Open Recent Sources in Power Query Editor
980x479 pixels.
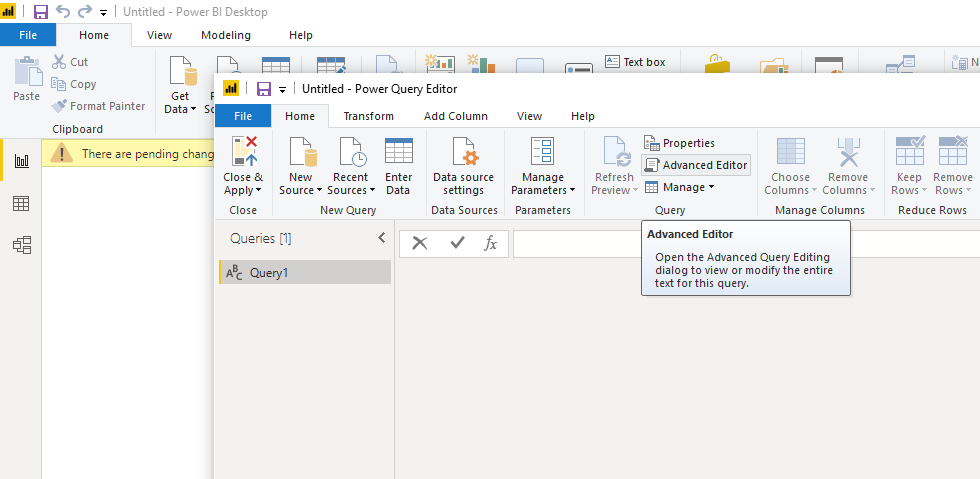point(351,166)
